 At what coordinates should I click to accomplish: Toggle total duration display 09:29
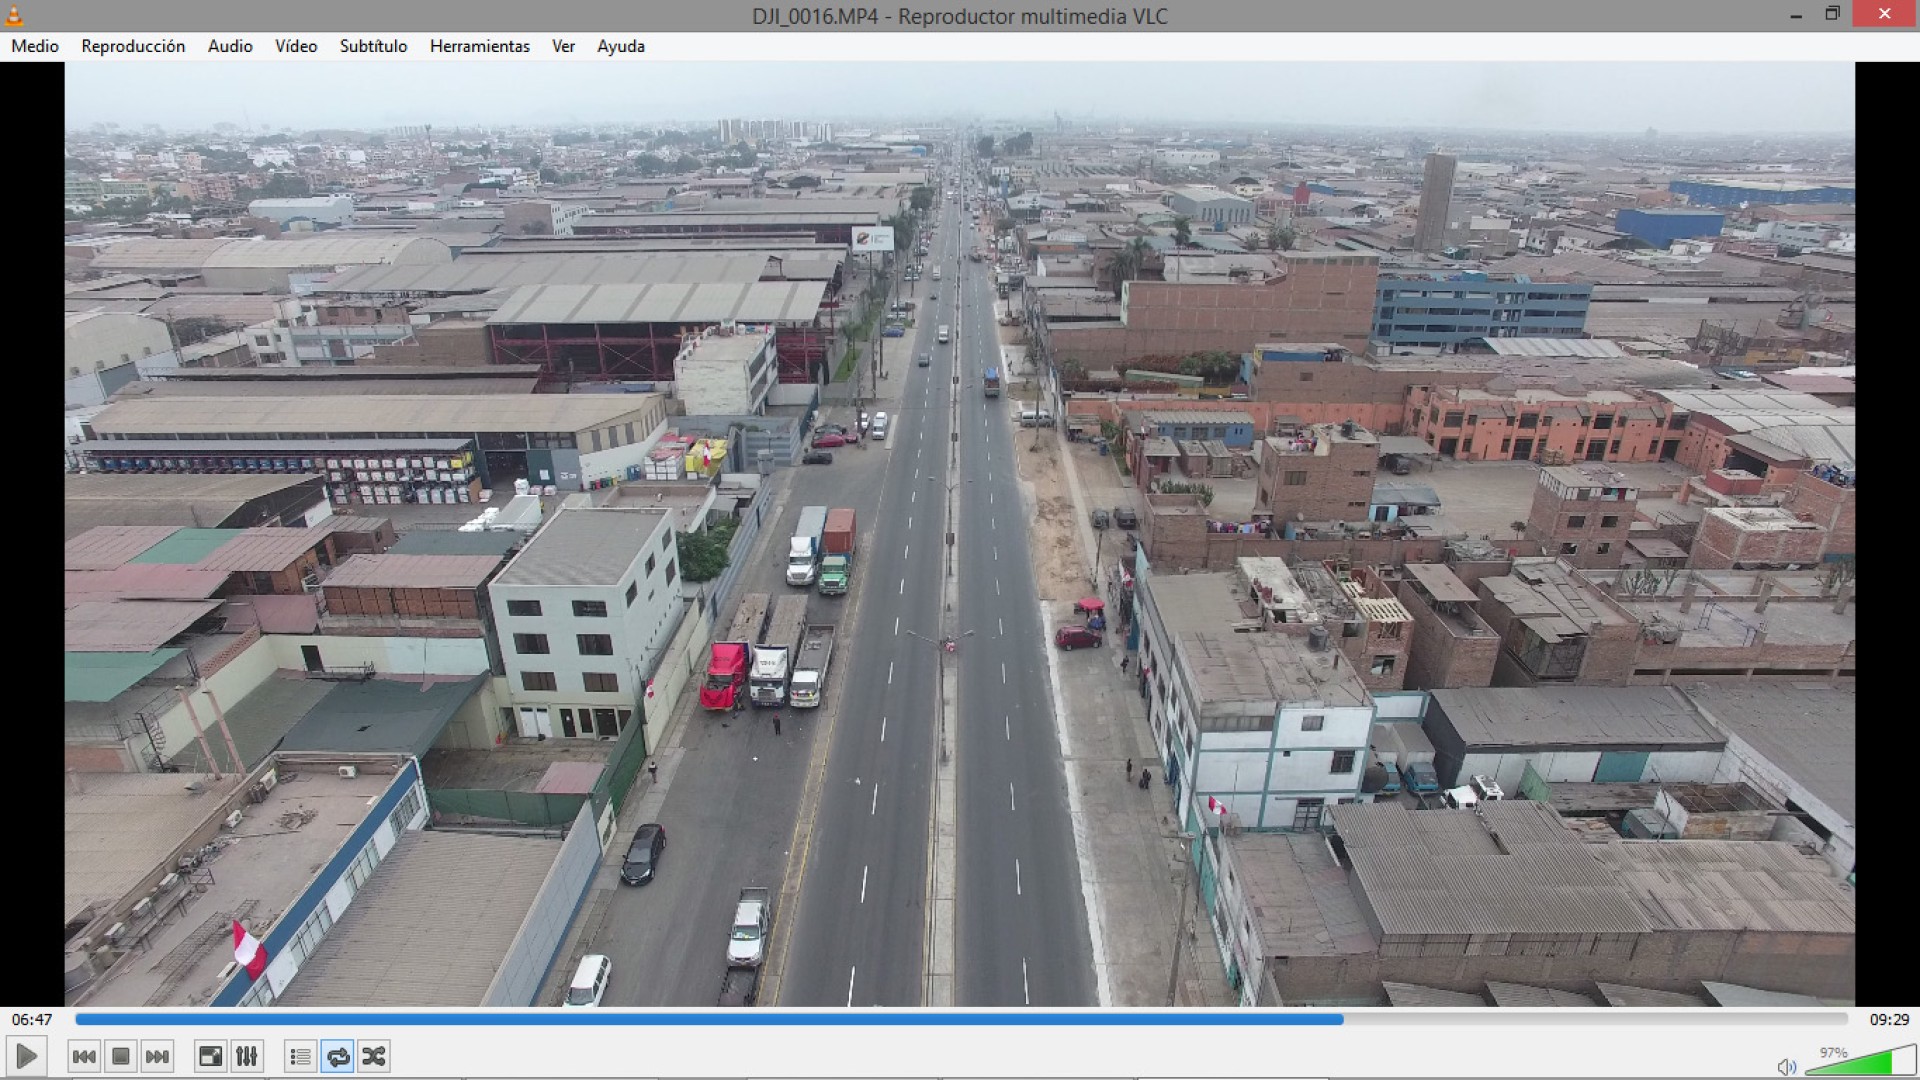pyautogui.click(x=1889, y=1019)
